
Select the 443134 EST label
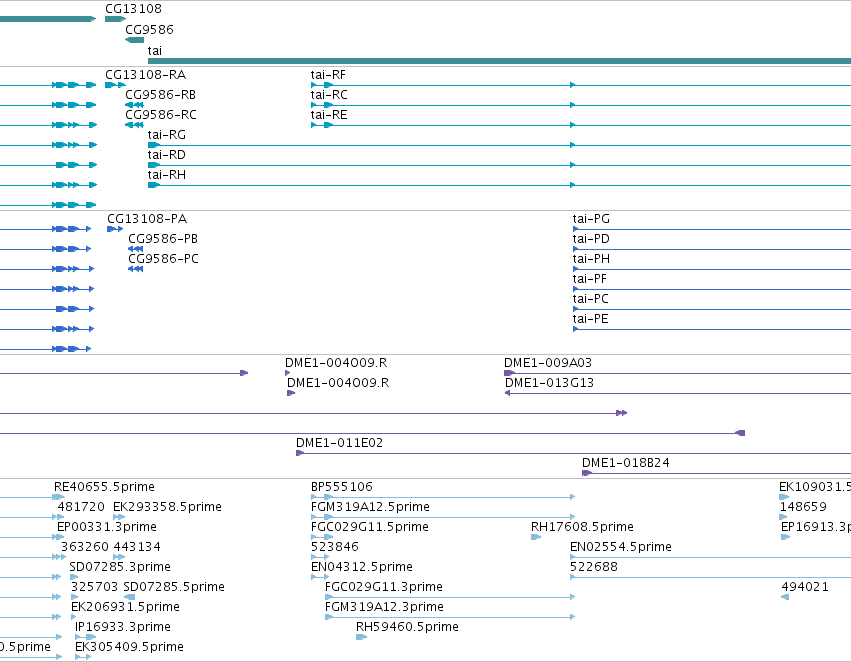click(x=137, y=547)
